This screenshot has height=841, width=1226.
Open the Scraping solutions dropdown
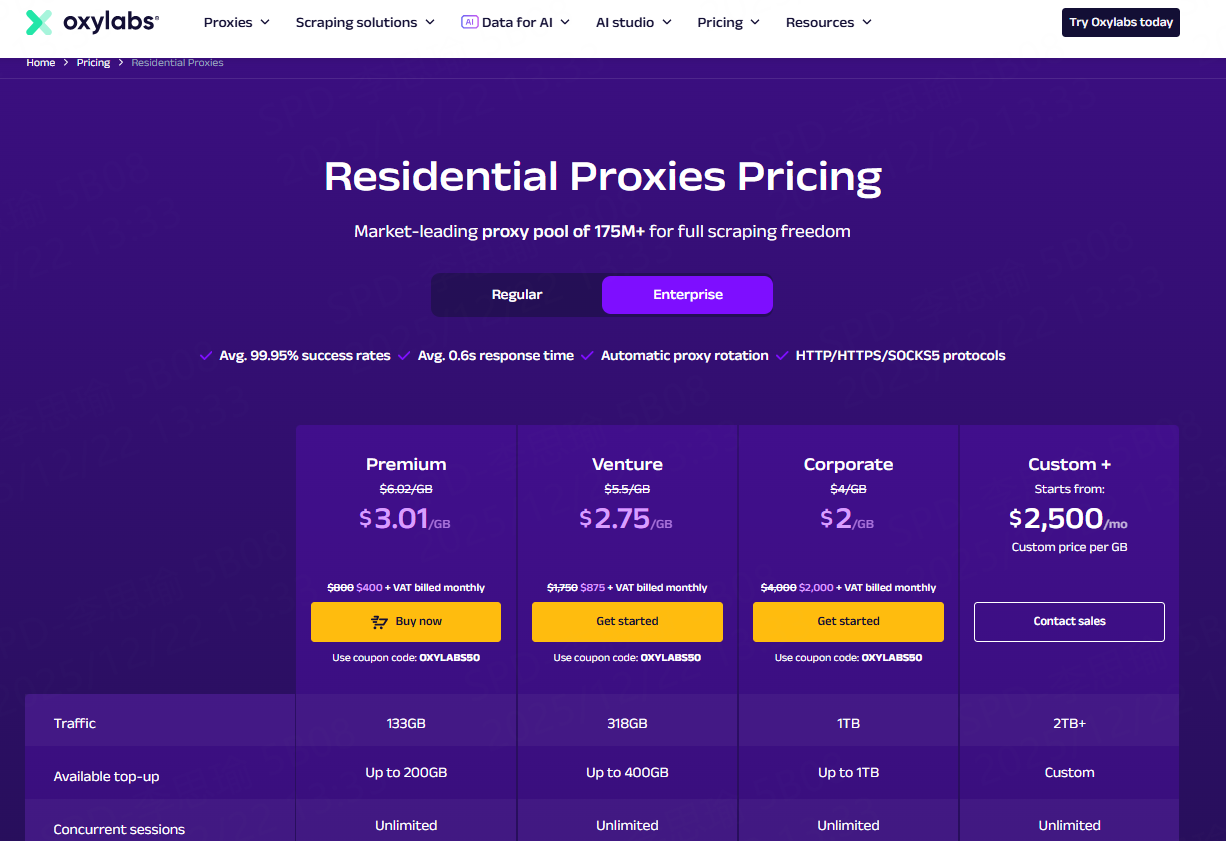(x=365, y=22)
